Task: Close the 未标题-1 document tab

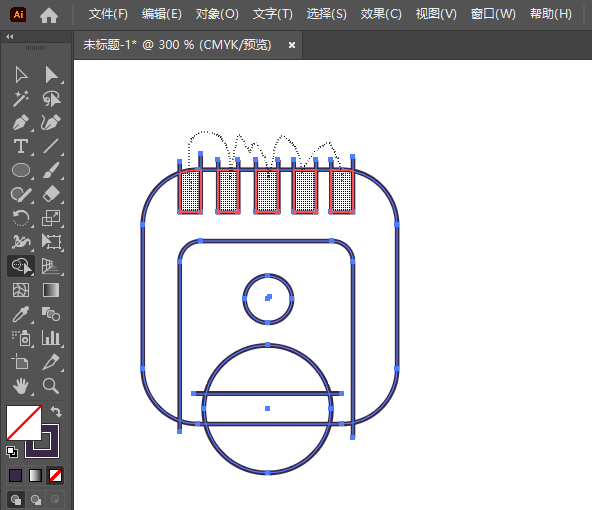Action: click(x=291, y=45)
